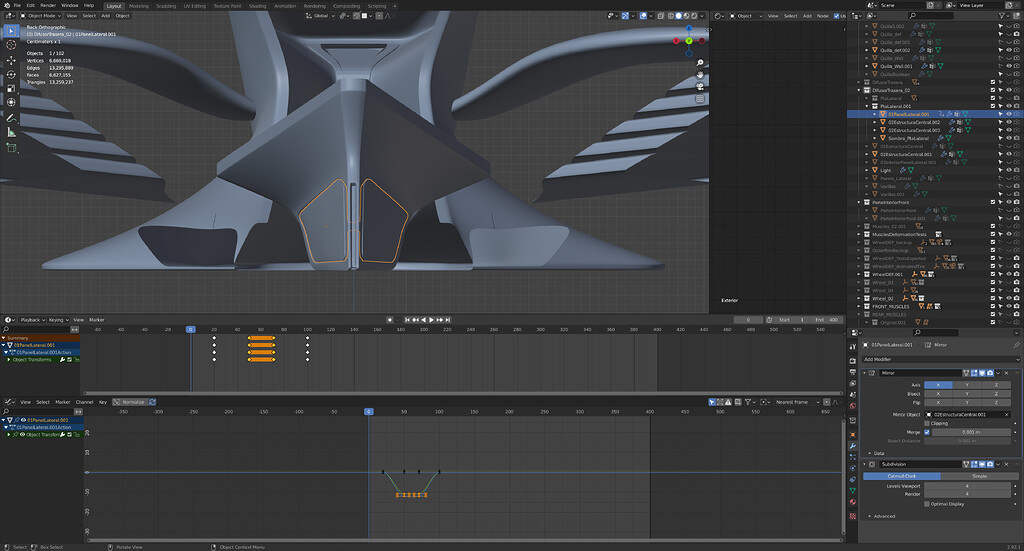Select the Catmull-Clark subdivision type

click(x=901, y=477)
